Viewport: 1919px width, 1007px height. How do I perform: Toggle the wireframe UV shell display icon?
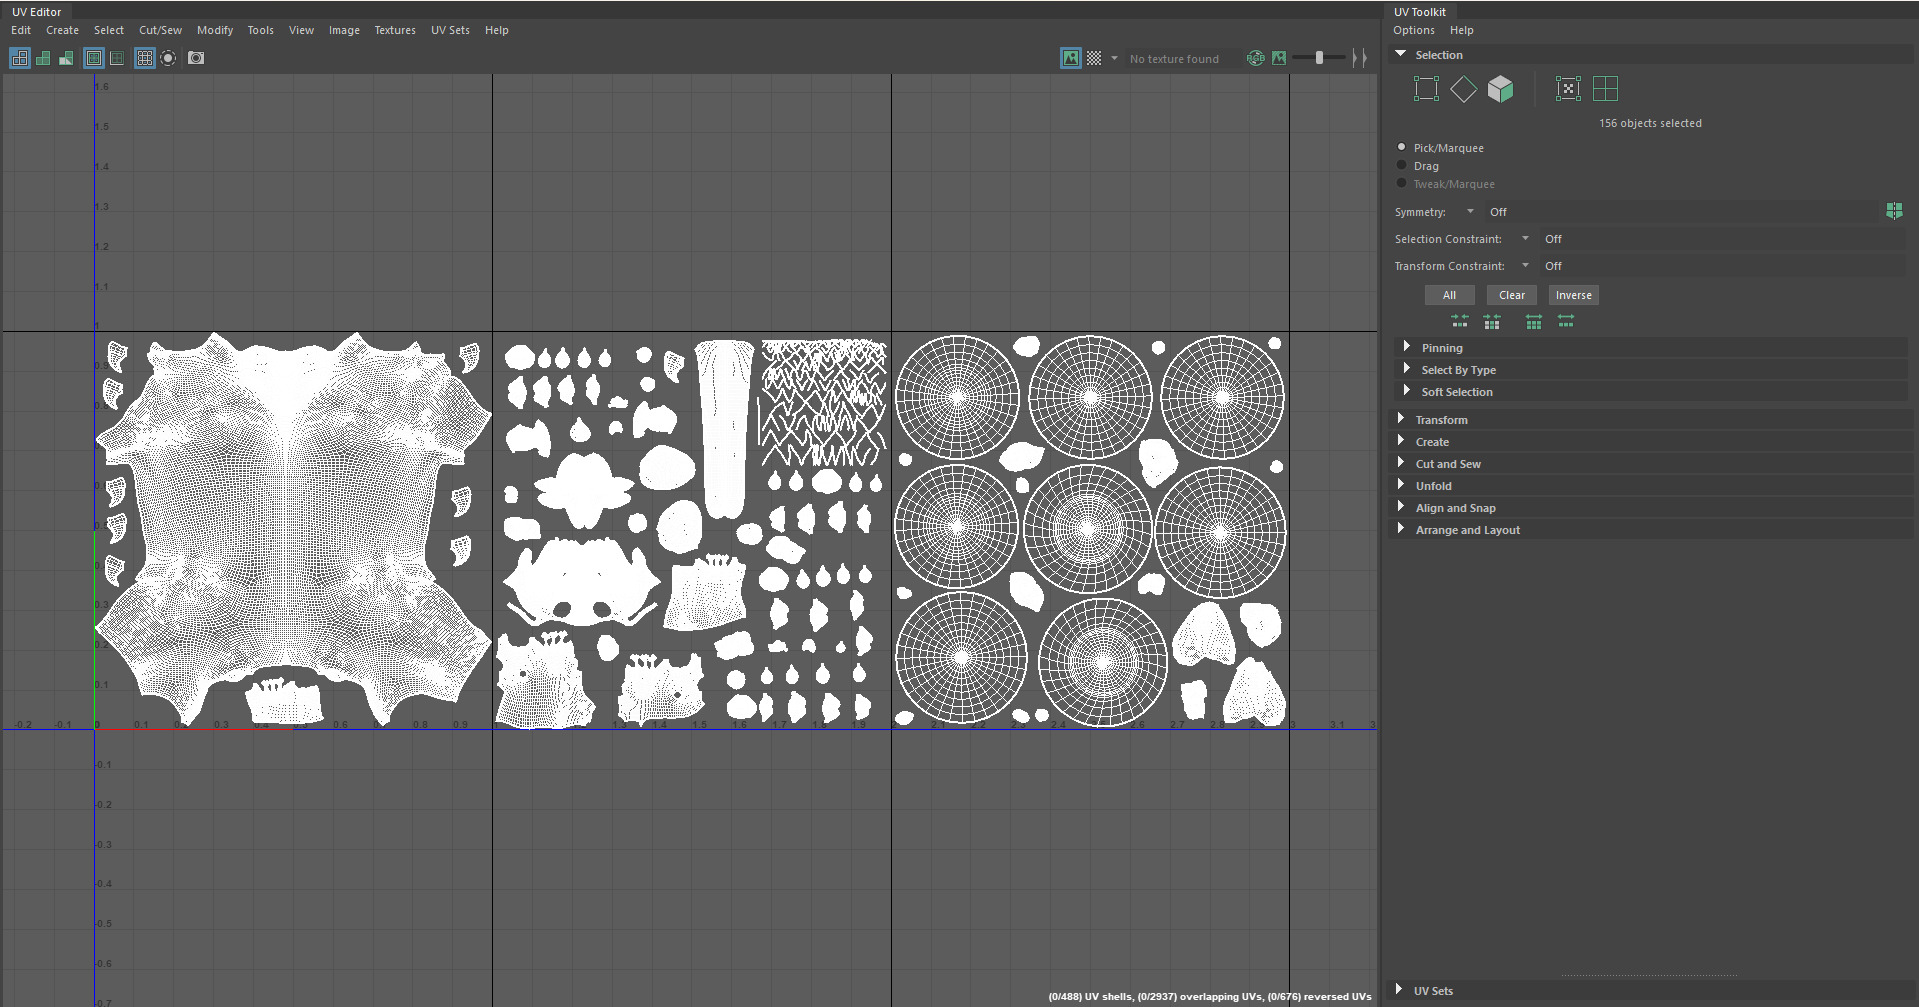20,58
